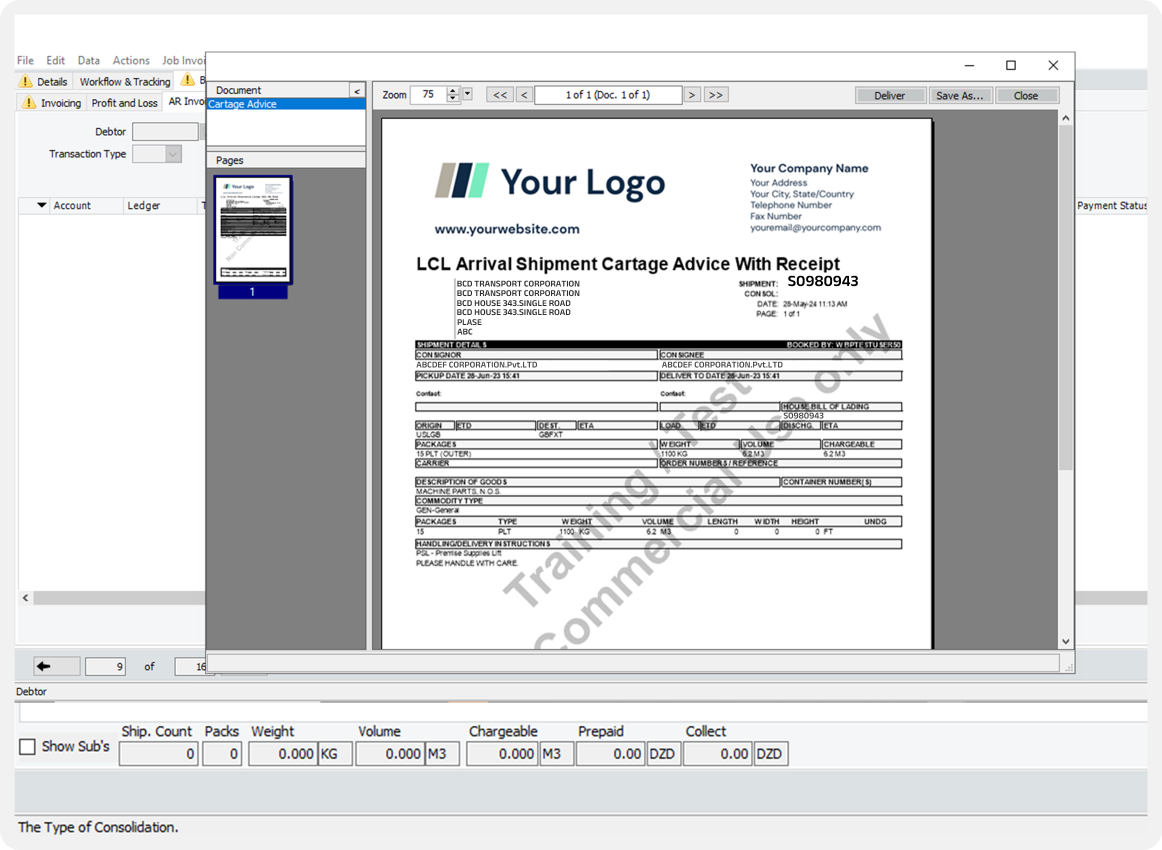Collapse the Document panel with < button
This screenshot has height=850, width=1162.
[x=357, y=90]
